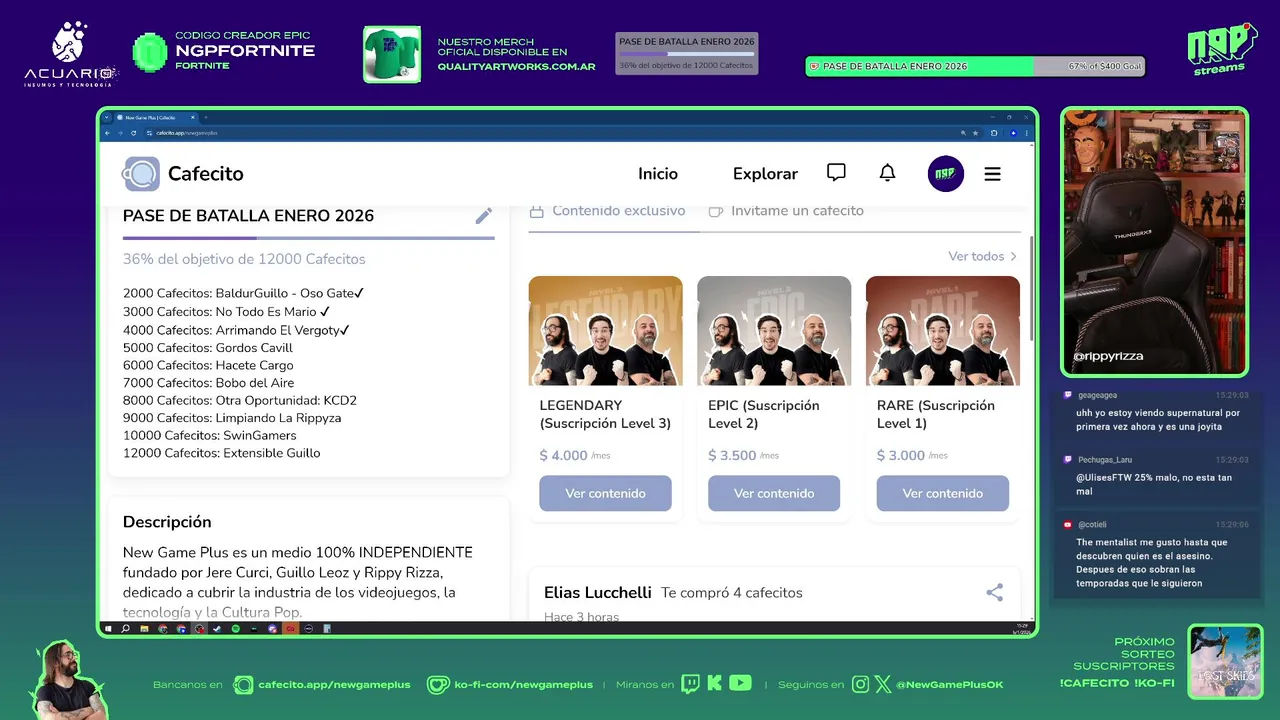Click the Windows Start button

click(108, 629)
